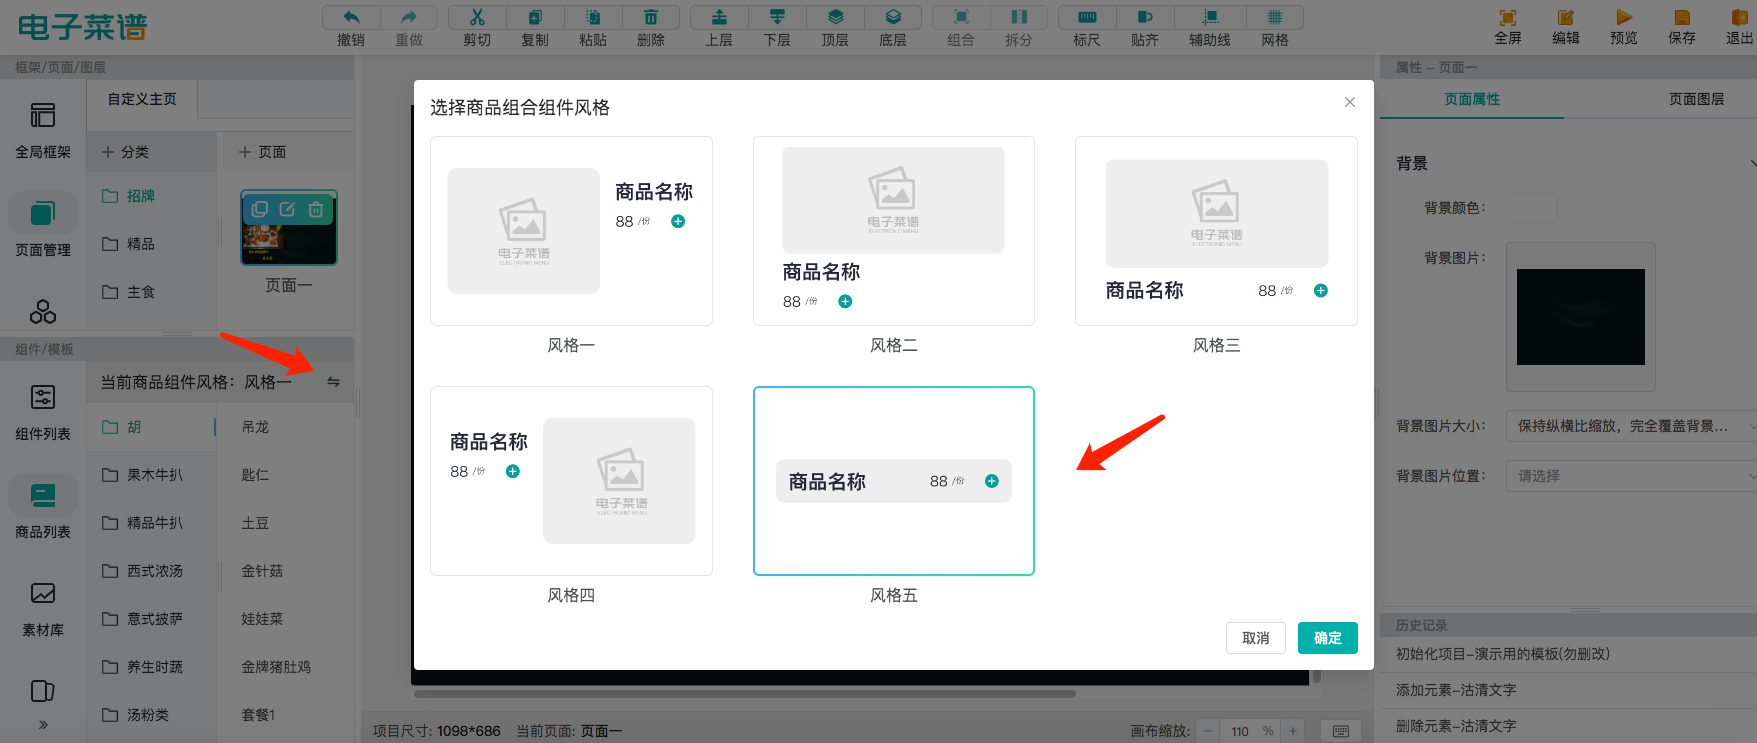
Task: Click the 金牌猪肚鸡 product item
Action: click(276, 667)
